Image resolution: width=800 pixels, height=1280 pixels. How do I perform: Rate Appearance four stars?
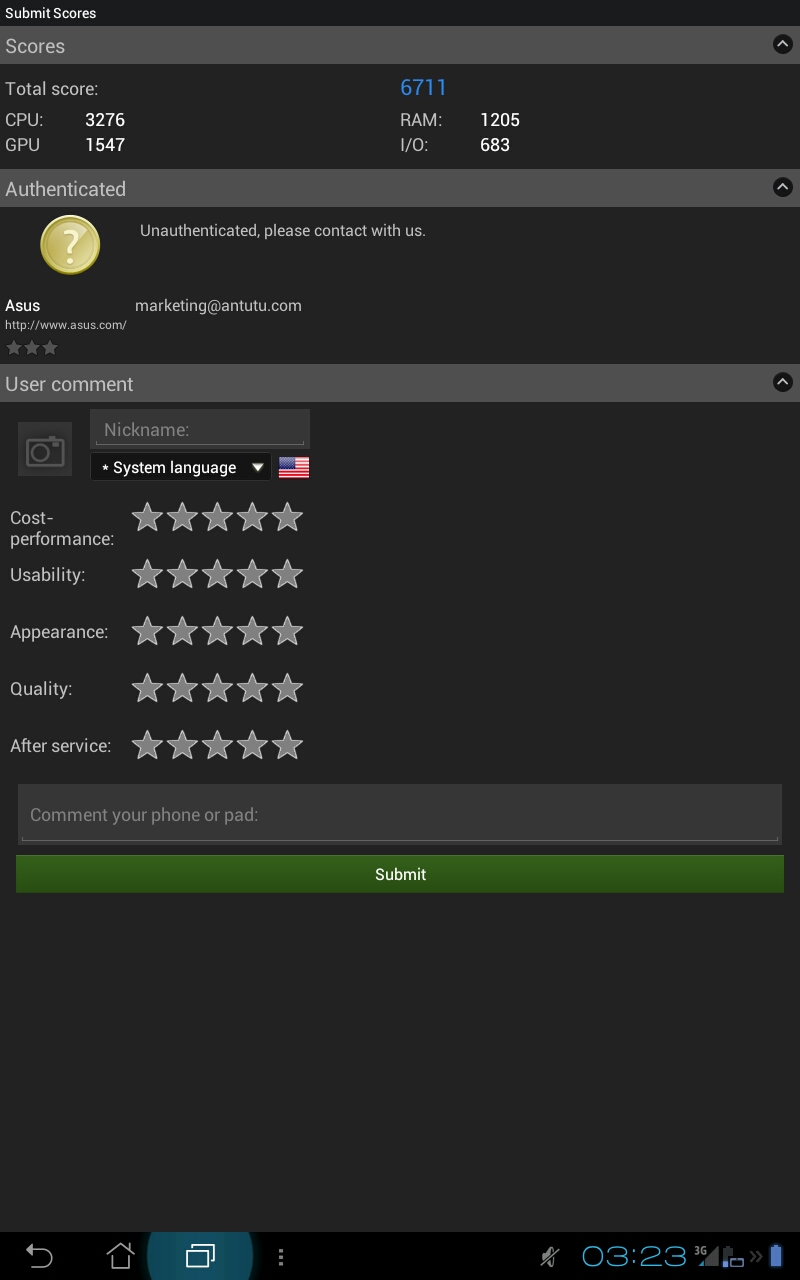click(252, 631)
